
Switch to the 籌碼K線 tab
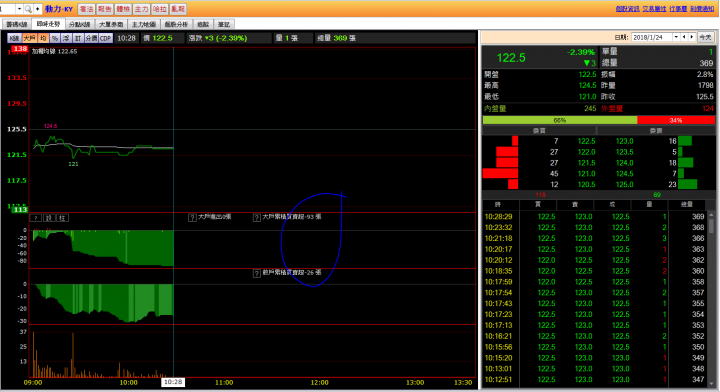pos(17,24)
